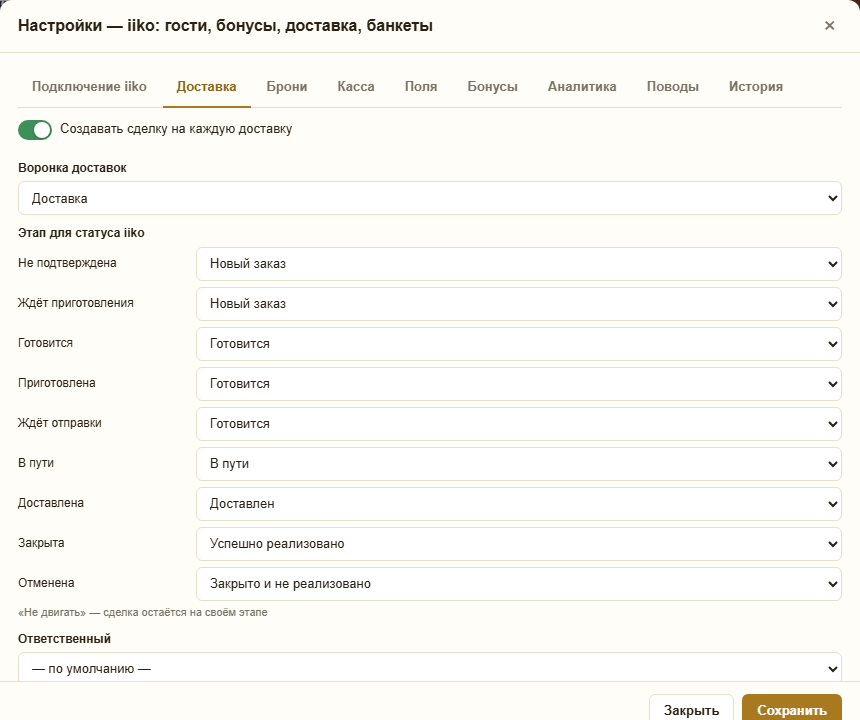Screen dimensions: 860x720
Task: Switch to the 'Брони' tab
Action: pyautogui.click(x=287, y=87)
